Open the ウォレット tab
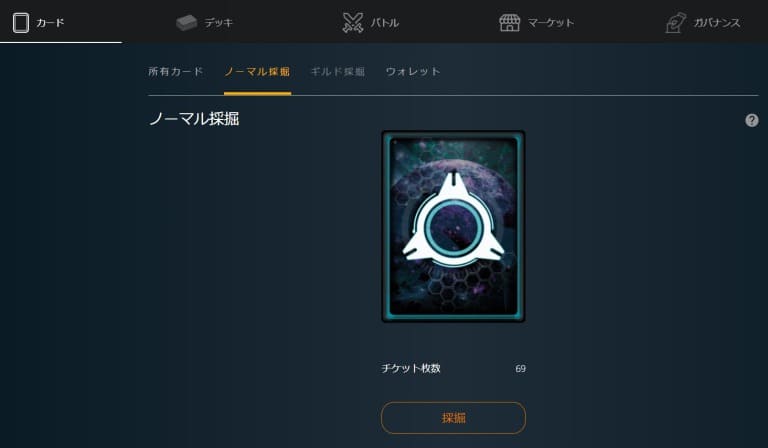The image size is (768, 448). click(413, 71)
